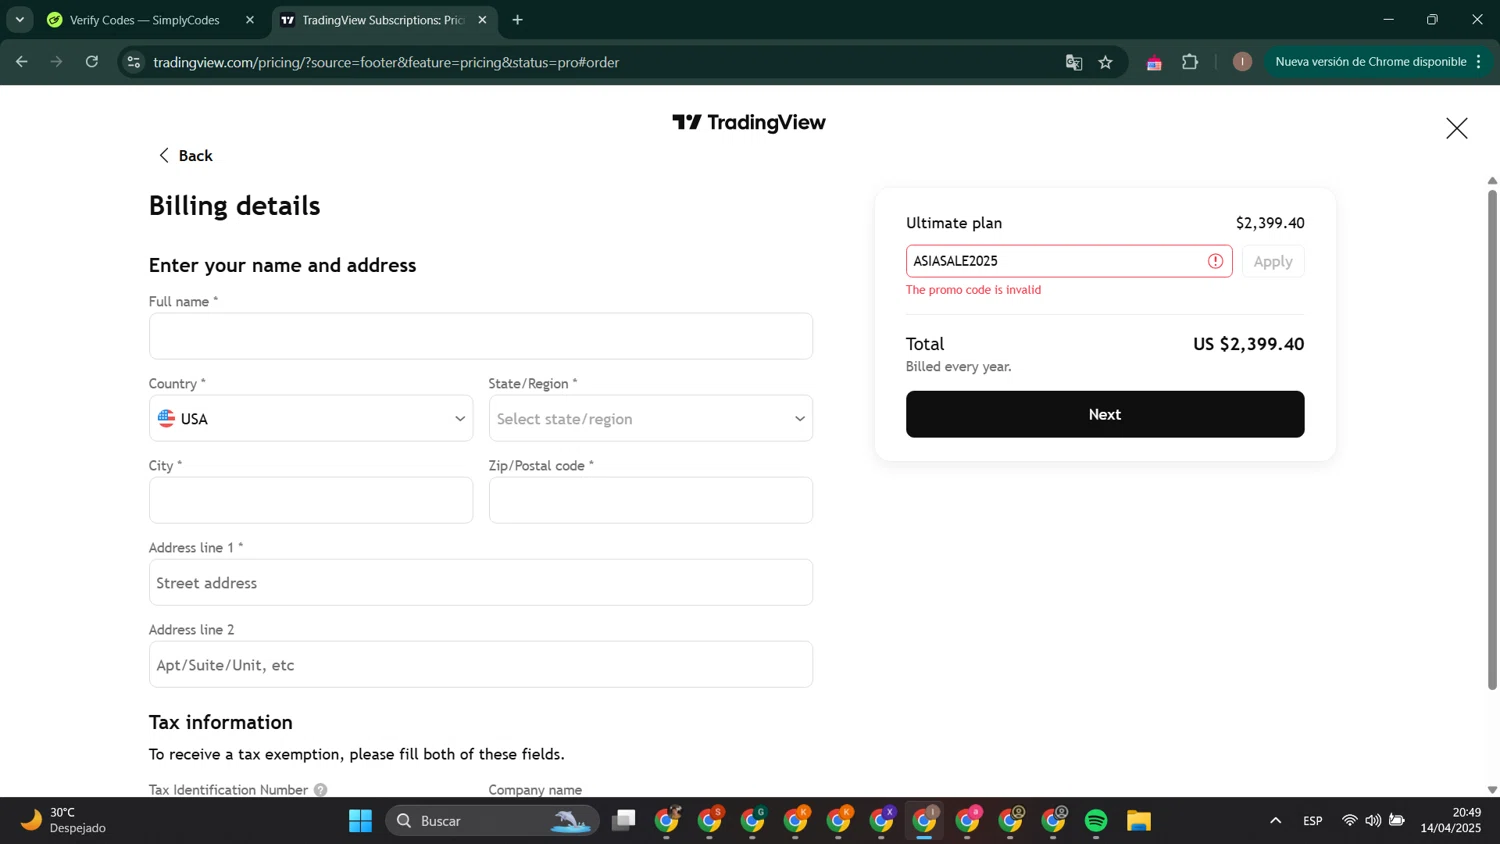This screenshot has height=844, width=1500.
Task: Click the browser back arrow
Action: 22,62
